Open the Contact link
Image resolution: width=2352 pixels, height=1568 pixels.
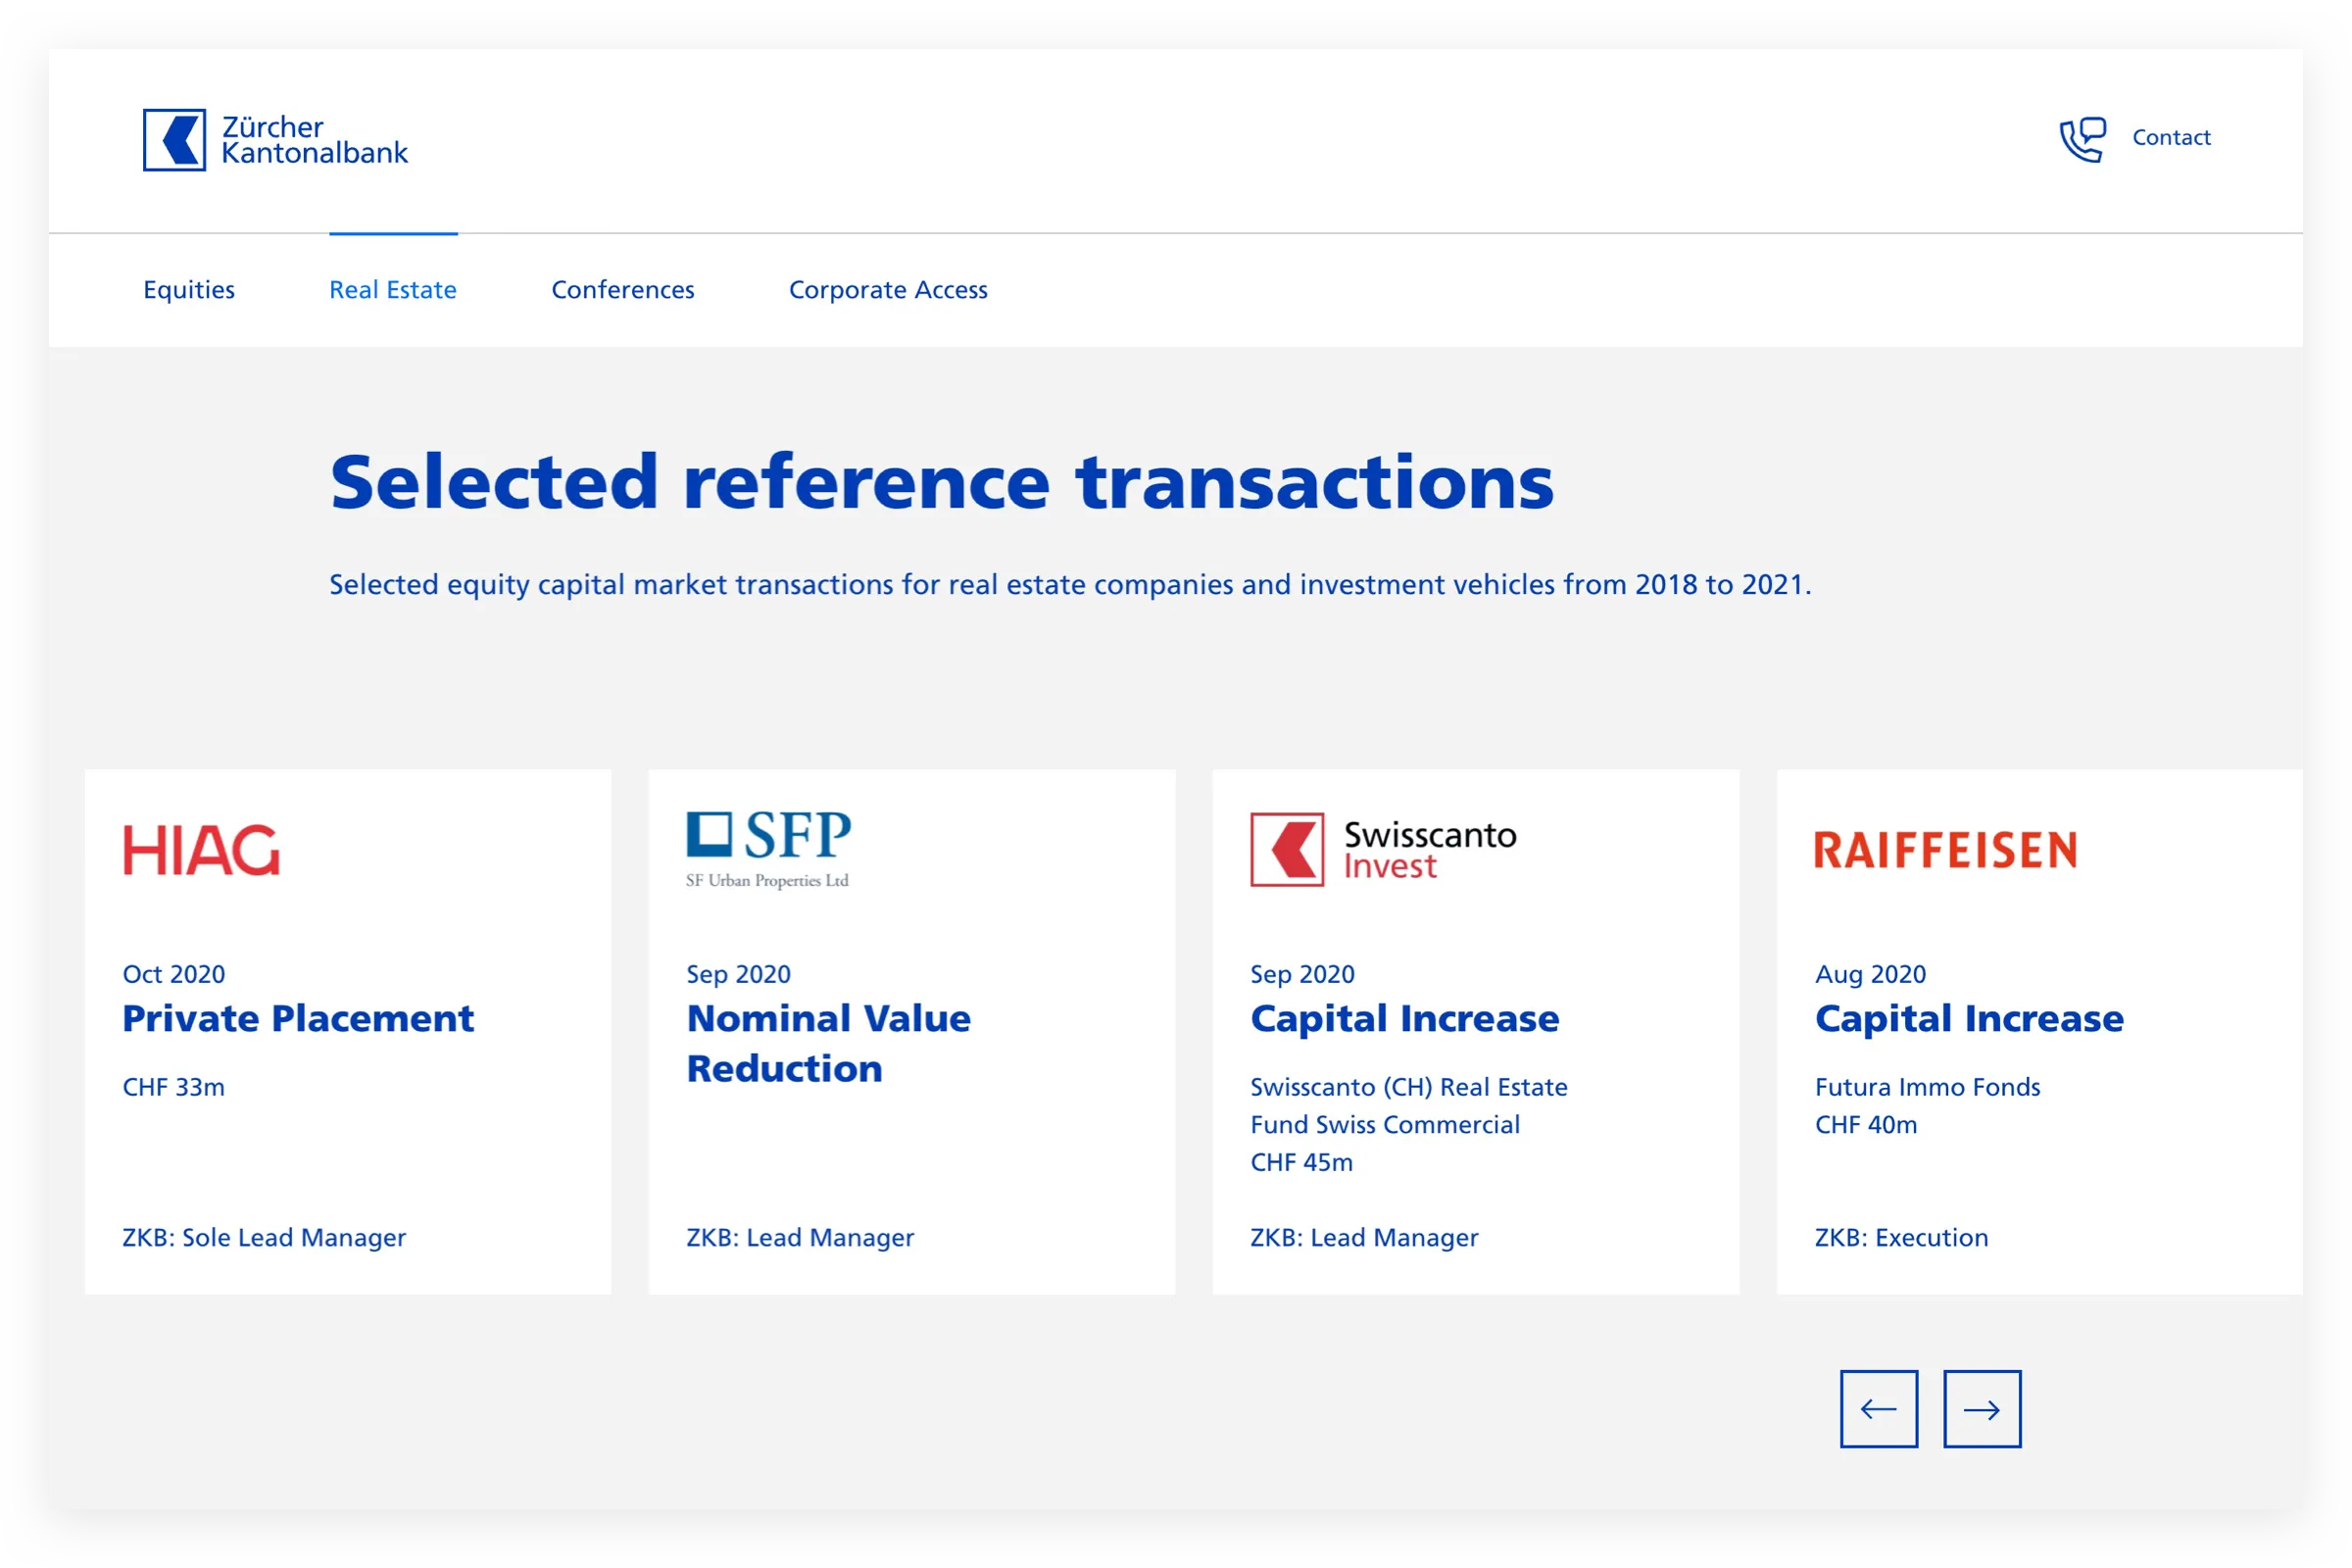coord(2170,138)
